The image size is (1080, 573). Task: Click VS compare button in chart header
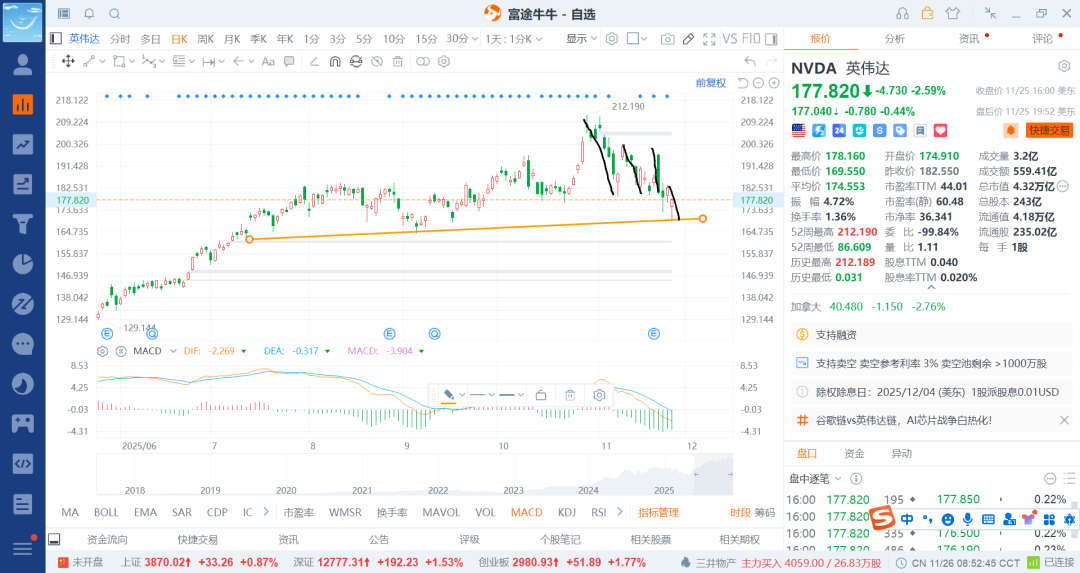click(x=730, y=39)
